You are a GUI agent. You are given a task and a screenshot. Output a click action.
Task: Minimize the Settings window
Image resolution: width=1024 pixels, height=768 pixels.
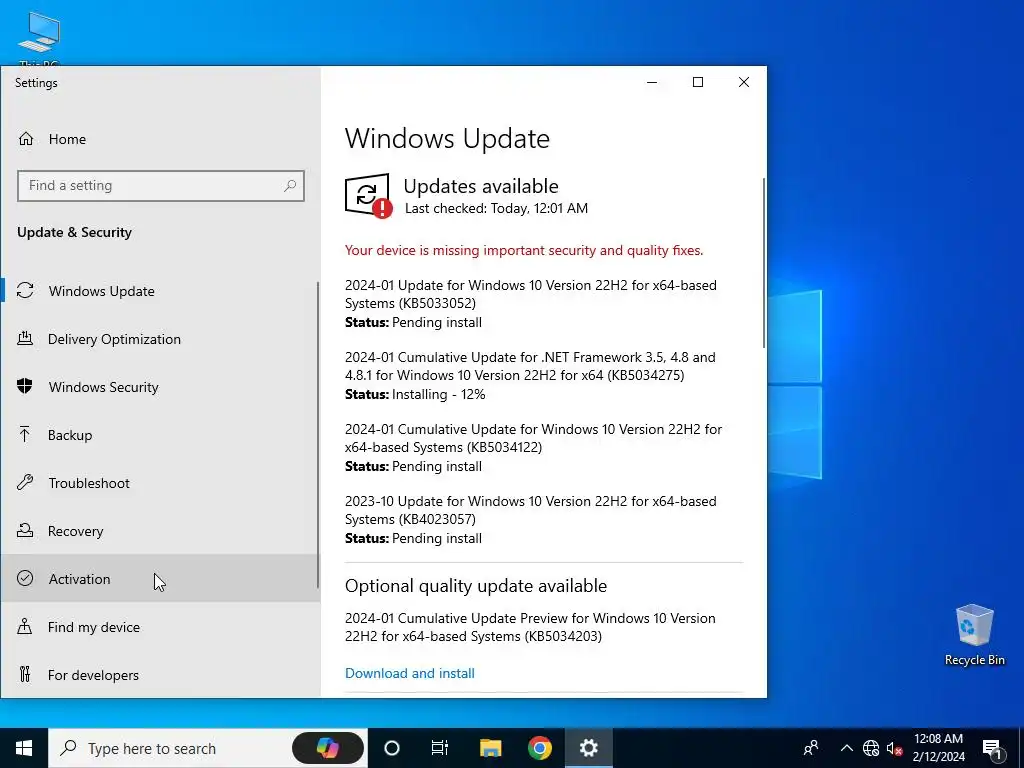pyautogui.click(x=652, y=82)
